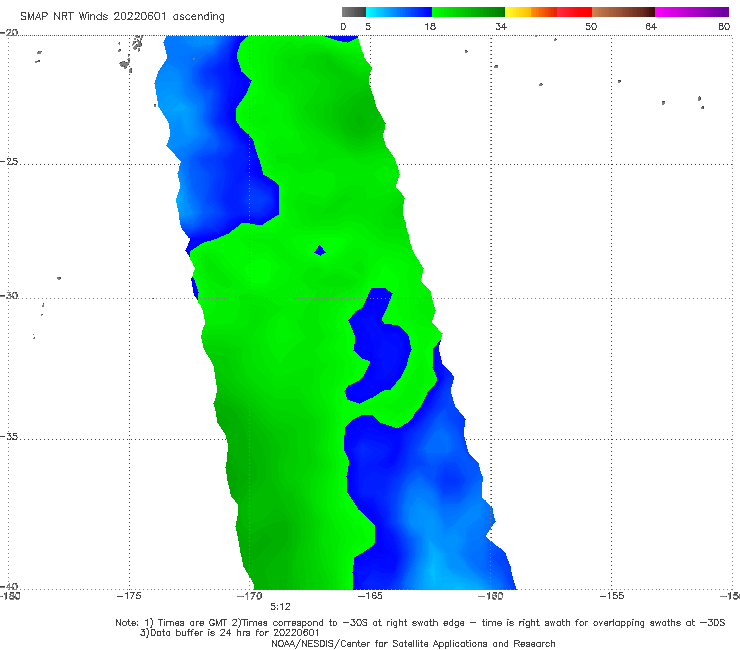Click the blue segment of the wind color bar
This screenshot has width=740, height=650.
coord(399,12)
